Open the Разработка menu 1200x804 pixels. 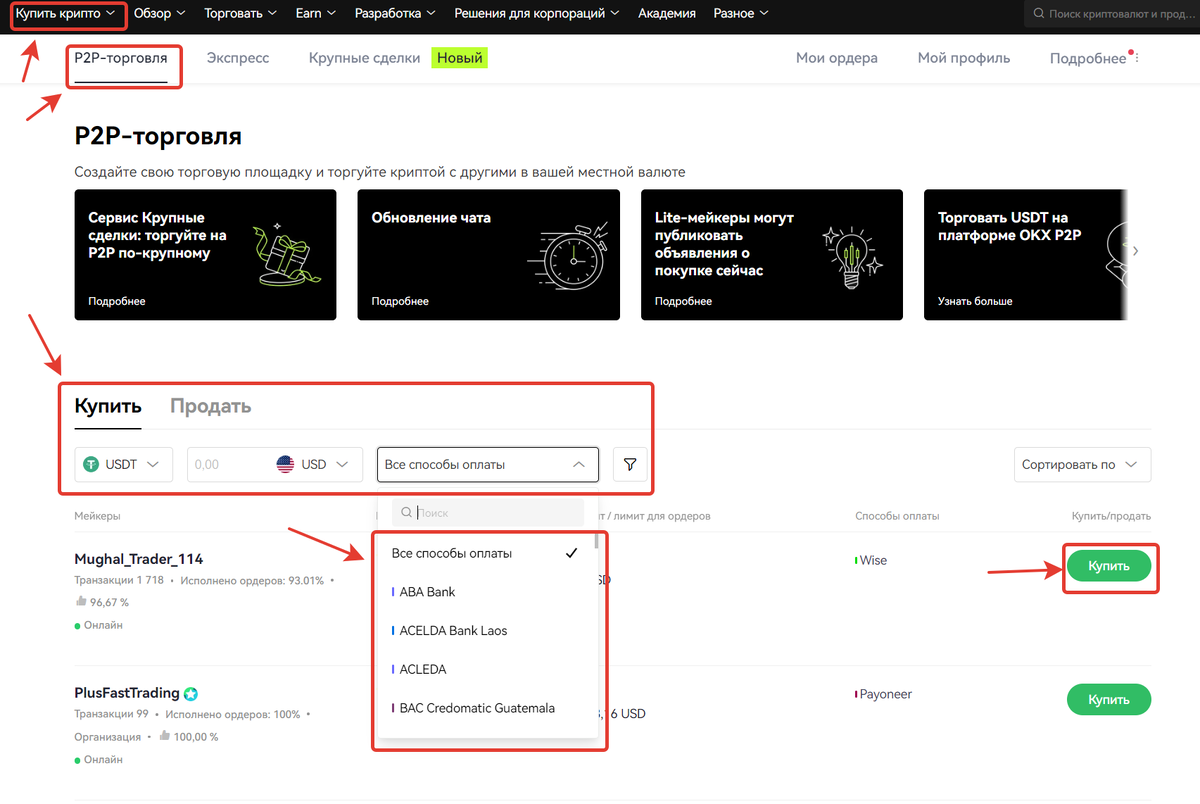pos(395,14)
